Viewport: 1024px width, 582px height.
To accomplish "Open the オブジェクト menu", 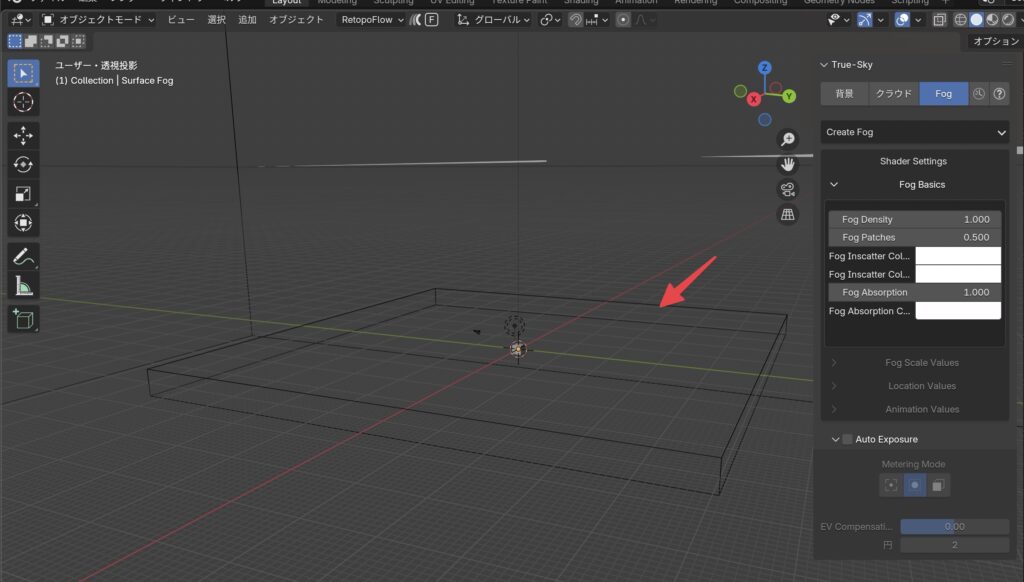I will 296,20.
